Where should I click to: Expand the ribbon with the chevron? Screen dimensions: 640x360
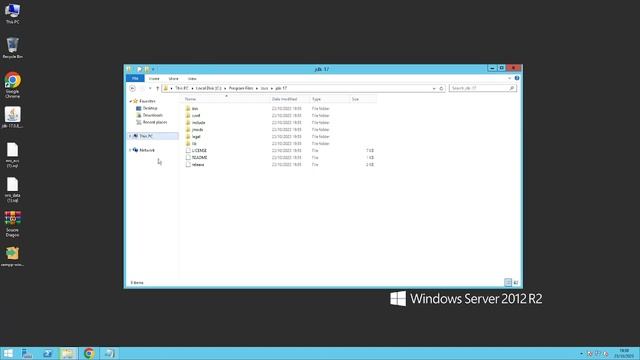point(509,78)
